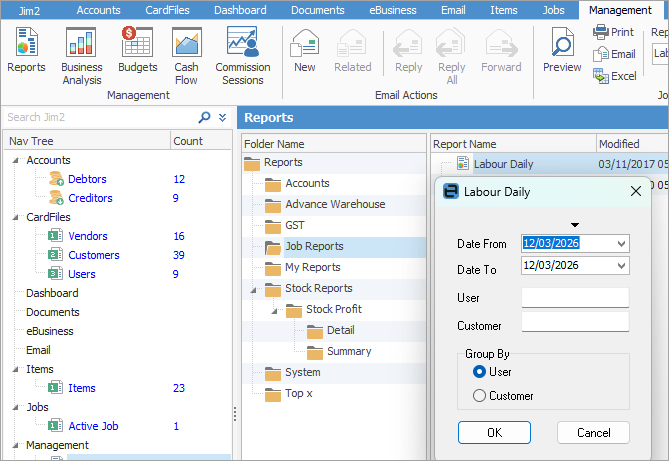Screen dimensions: 669x461
Task: Switch to the Documents ribbon tab
Action: (x=317, y=10)
